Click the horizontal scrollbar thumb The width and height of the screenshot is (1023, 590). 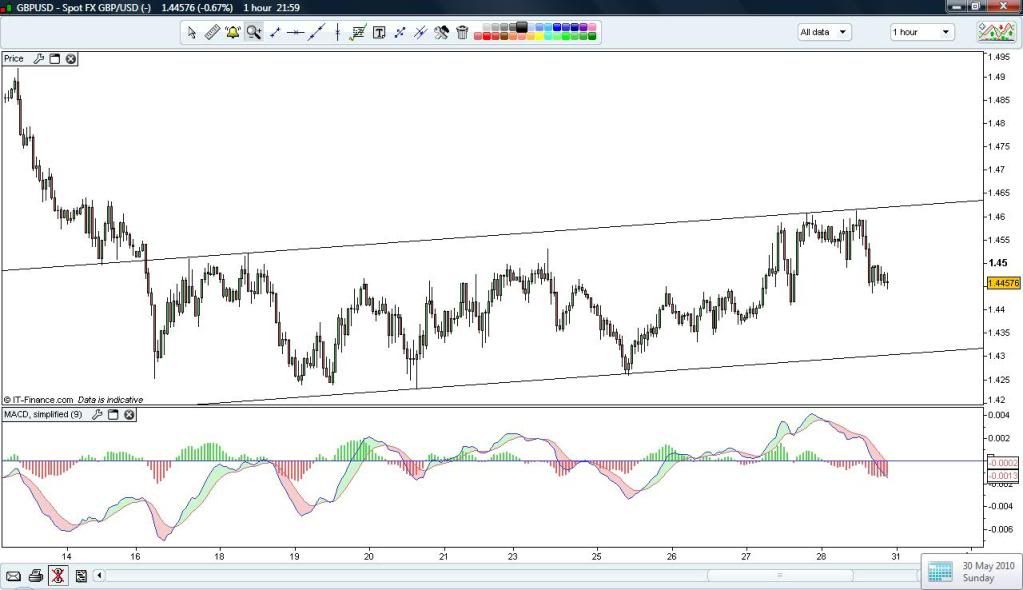coord(780,576)
